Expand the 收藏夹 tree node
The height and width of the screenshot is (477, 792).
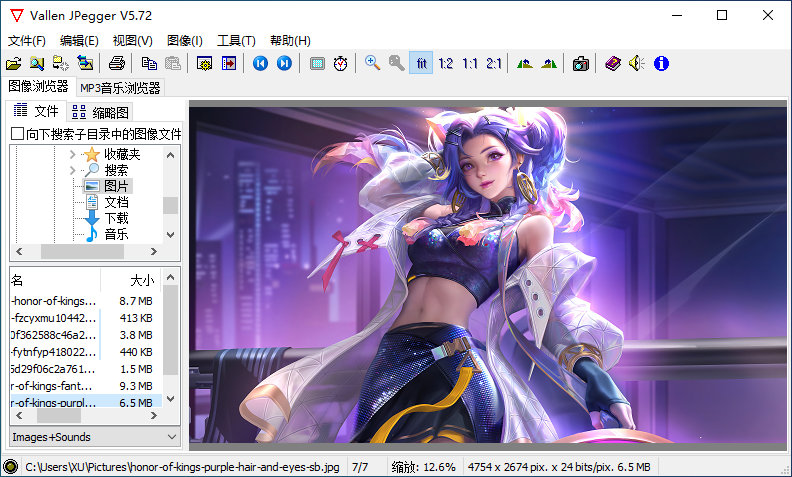coord(72,154)
